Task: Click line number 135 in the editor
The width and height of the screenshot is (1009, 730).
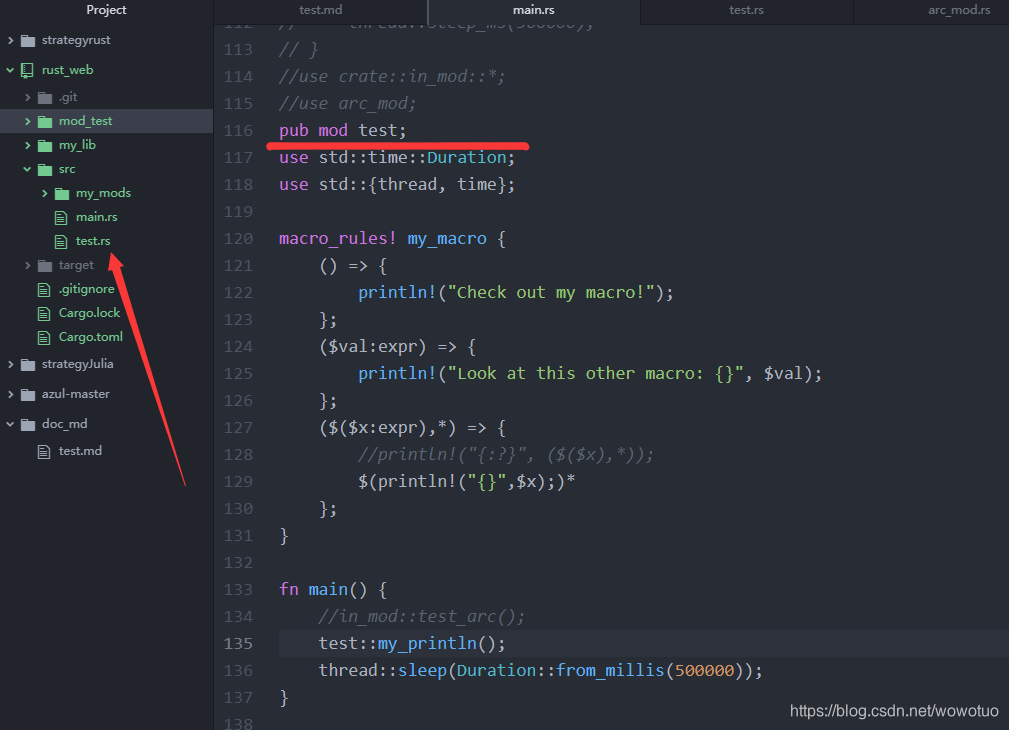Action: (x=238, y=643)
